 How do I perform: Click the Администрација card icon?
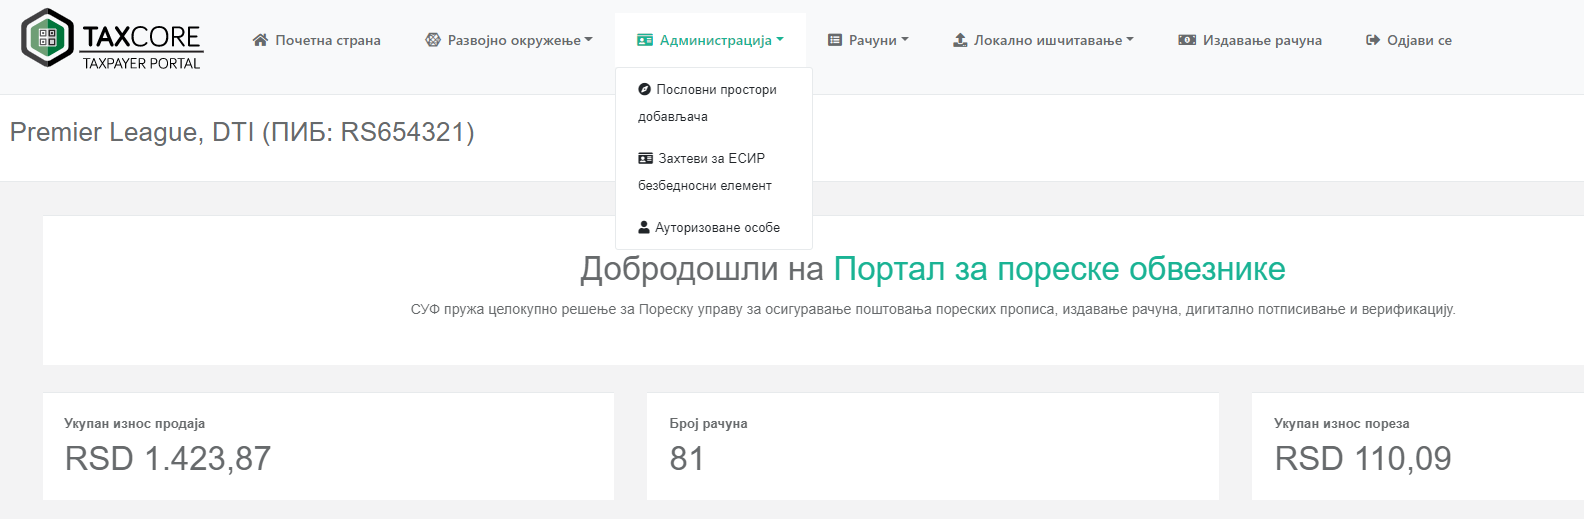click(x=645, y=40)
